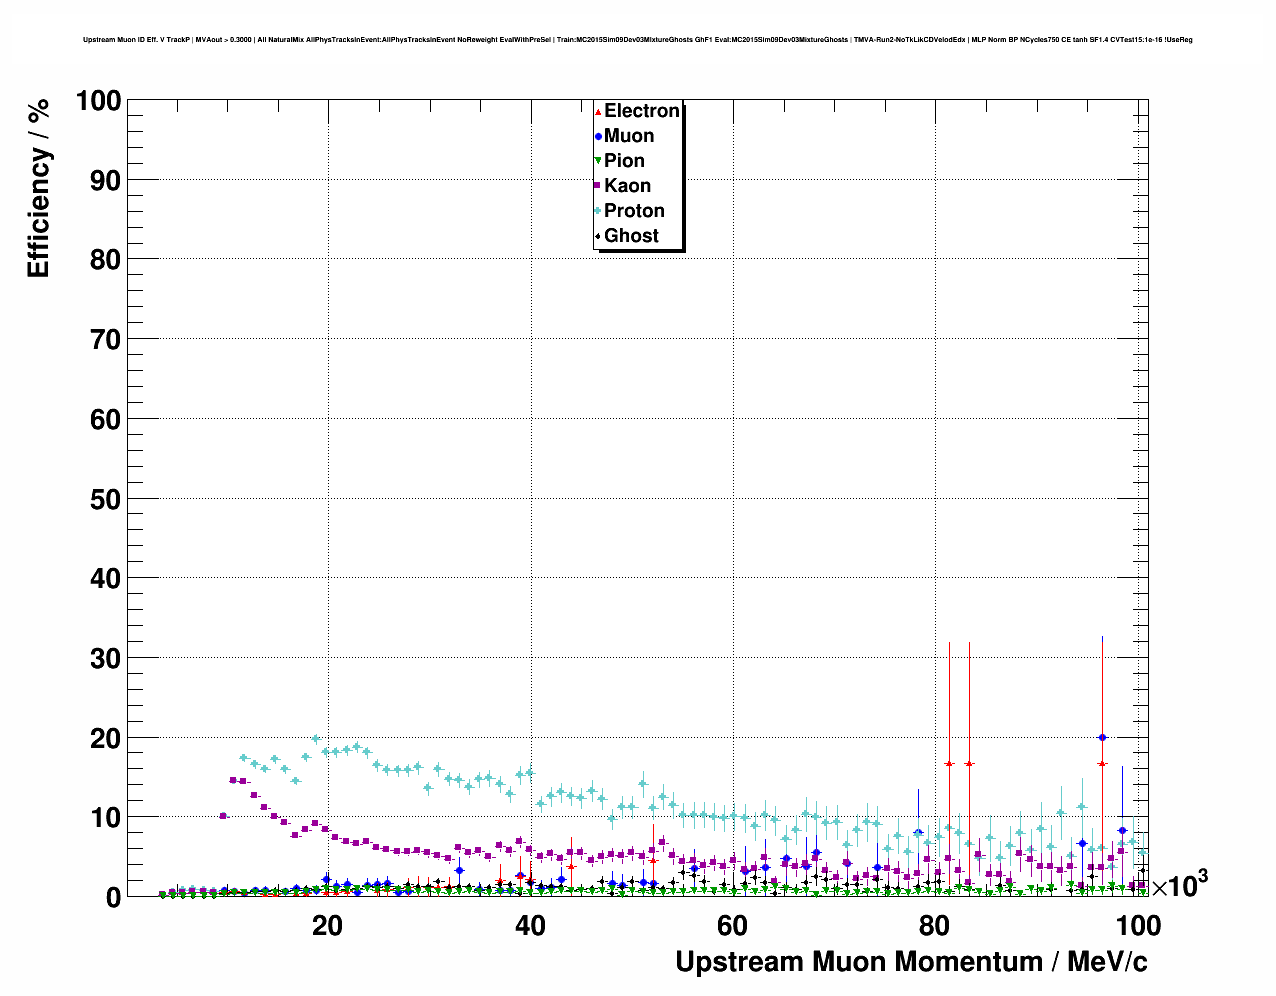Click the blue circle Muon legend marker
This screenshot has width=1276, height=996.
[598, 136]
